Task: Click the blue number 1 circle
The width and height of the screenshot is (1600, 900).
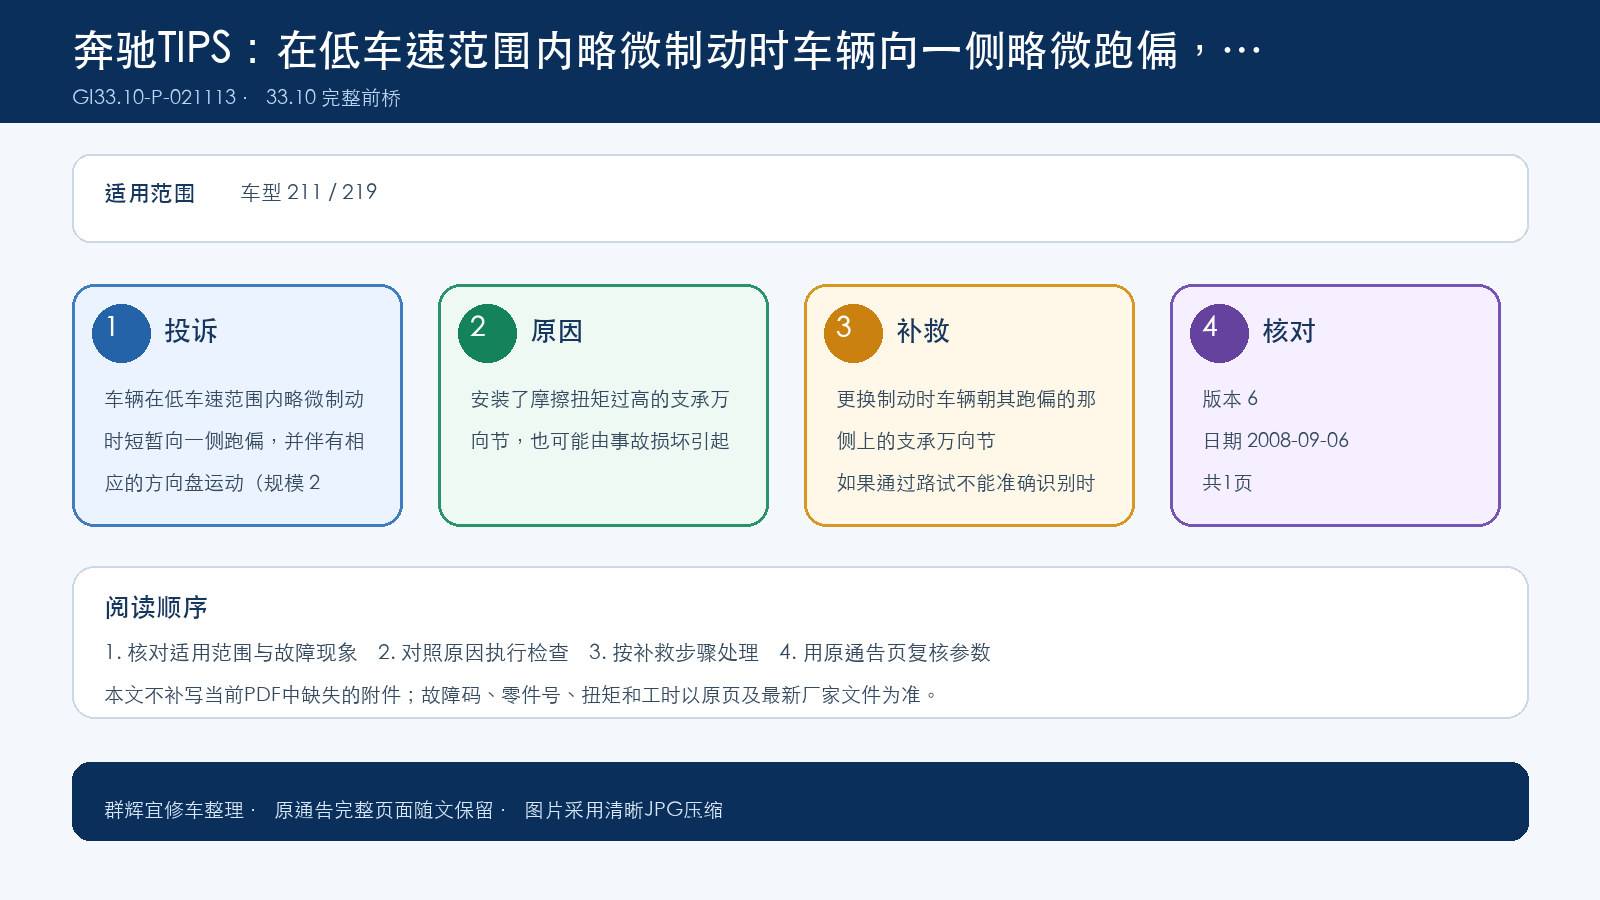Action: 121,333
